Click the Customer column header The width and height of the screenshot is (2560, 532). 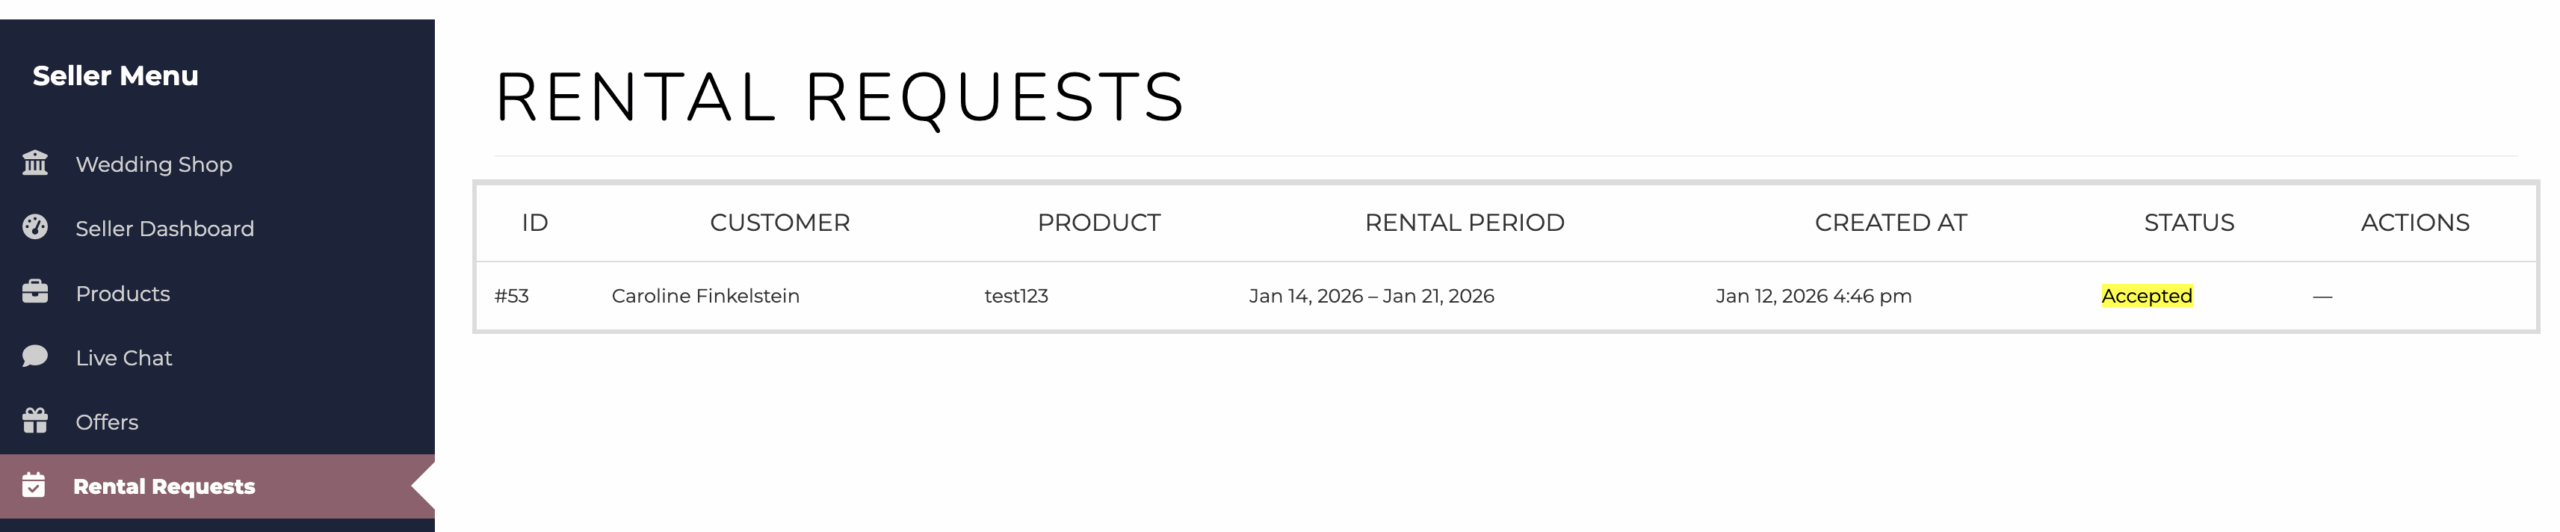pyautogui.click(x=779, y=223)
